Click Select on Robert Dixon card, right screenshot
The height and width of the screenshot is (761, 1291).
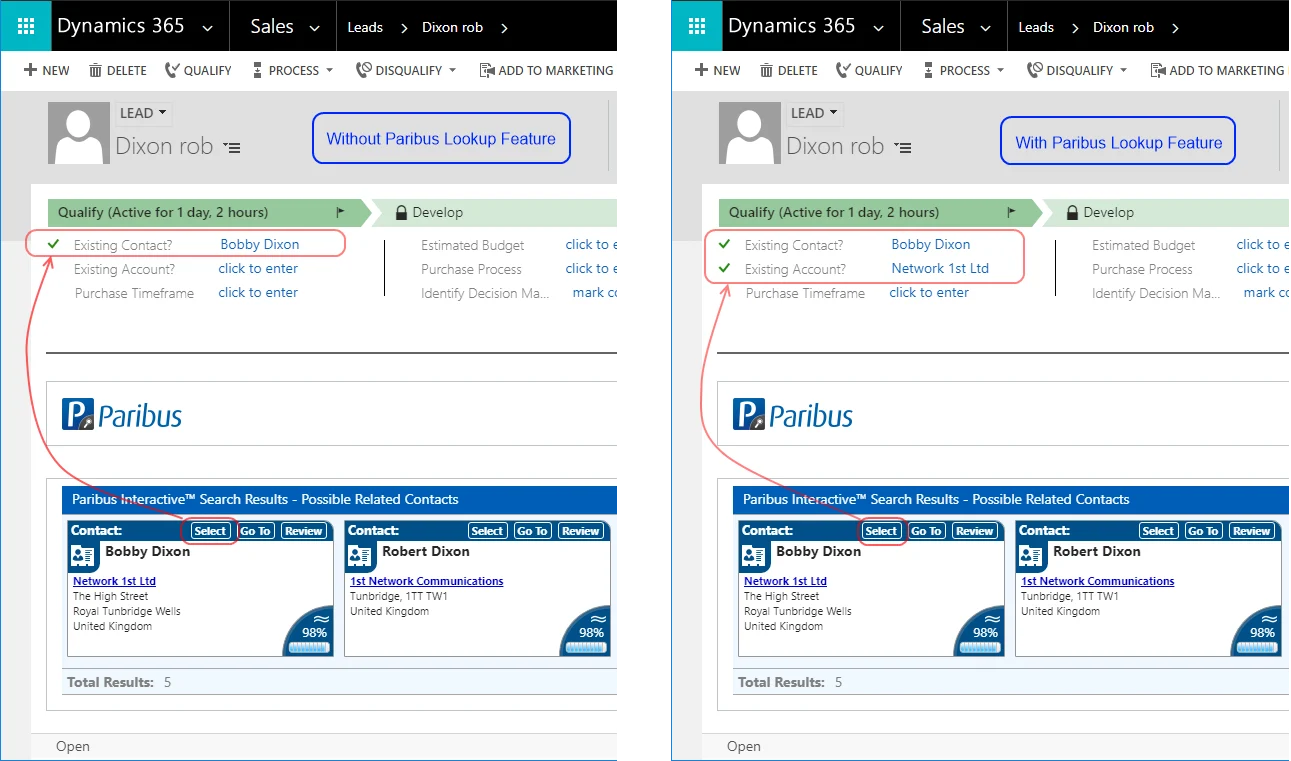coord(1158,531)
